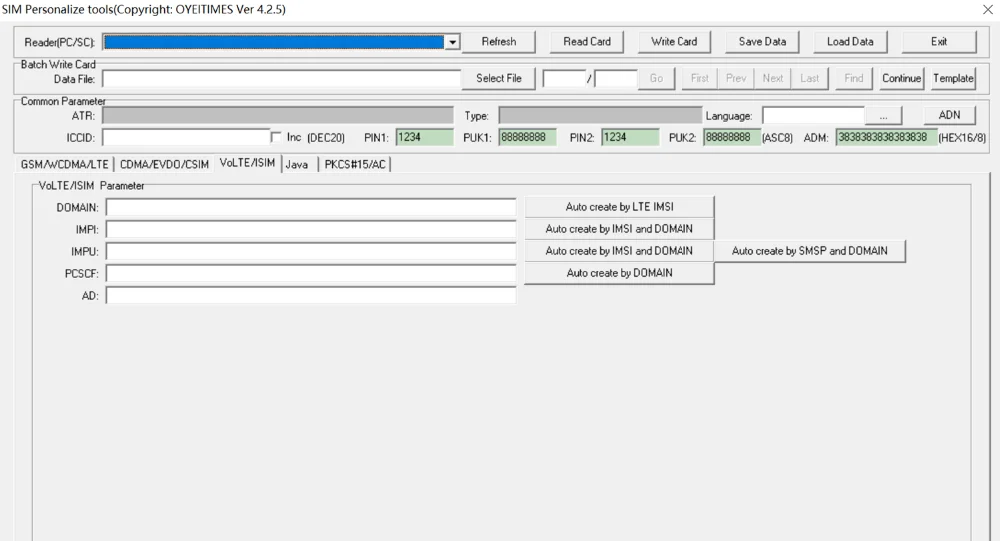The width and height of the screenshot is (1000, 541).
Task: Click the PUK2 field showing 88888888
Action: pos(732,137)
